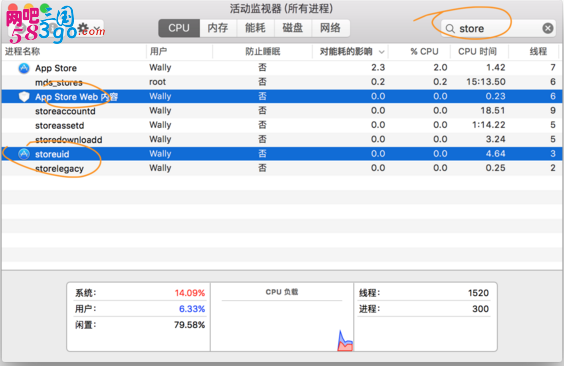564x366 pixels.
Task: Select the App Store Web 内容 row
Action: coord(281,96)
